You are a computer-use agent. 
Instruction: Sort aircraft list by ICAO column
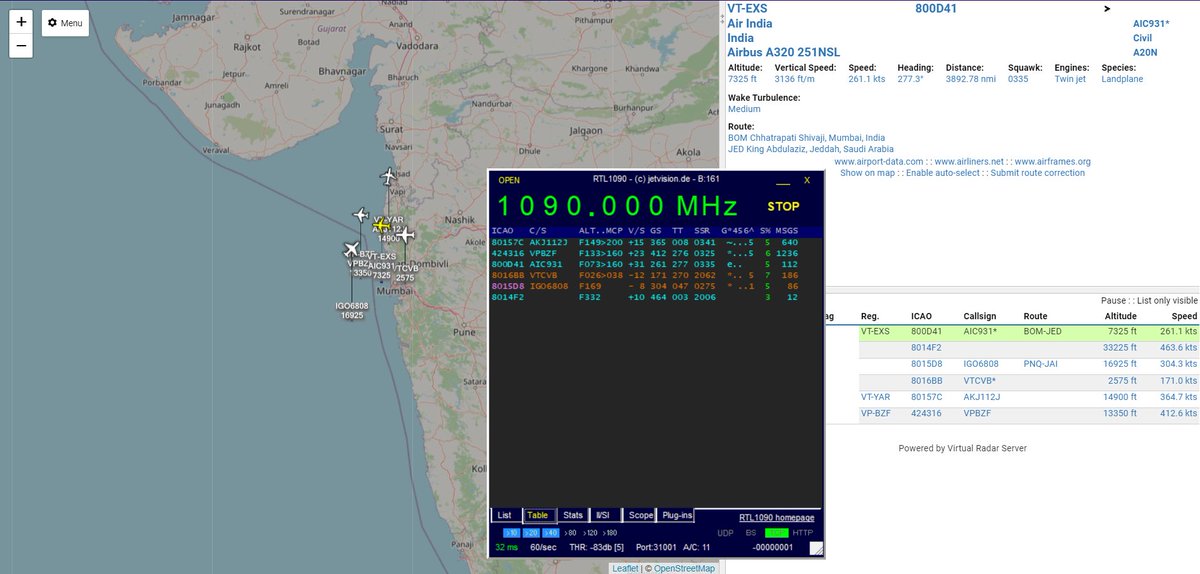pos(922,316)
